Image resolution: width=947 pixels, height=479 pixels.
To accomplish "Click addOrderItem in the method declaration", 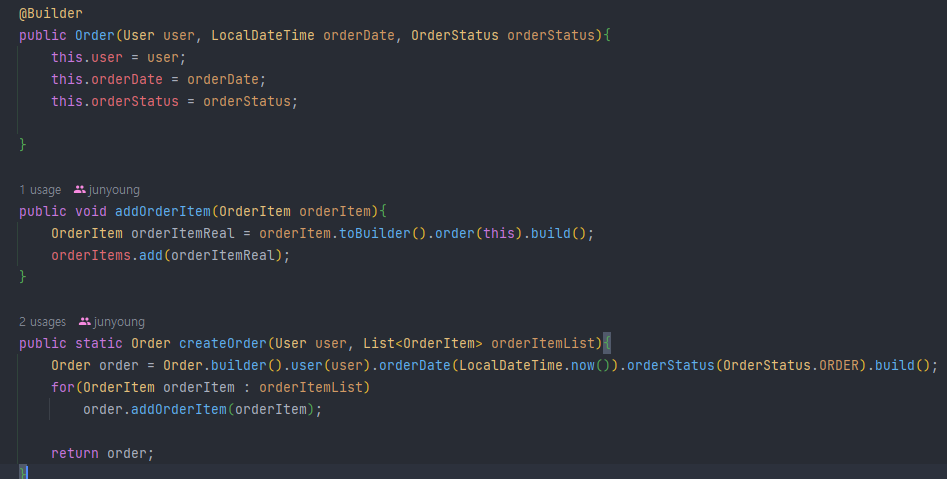I will point(163,211).
